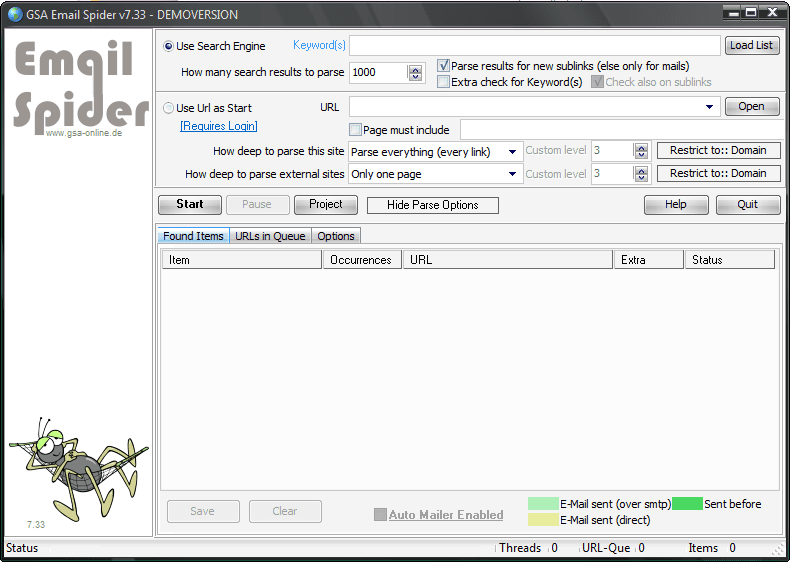790x562 pixels.
Task: Focus the Page must include text field
Action: pos(623,130)
